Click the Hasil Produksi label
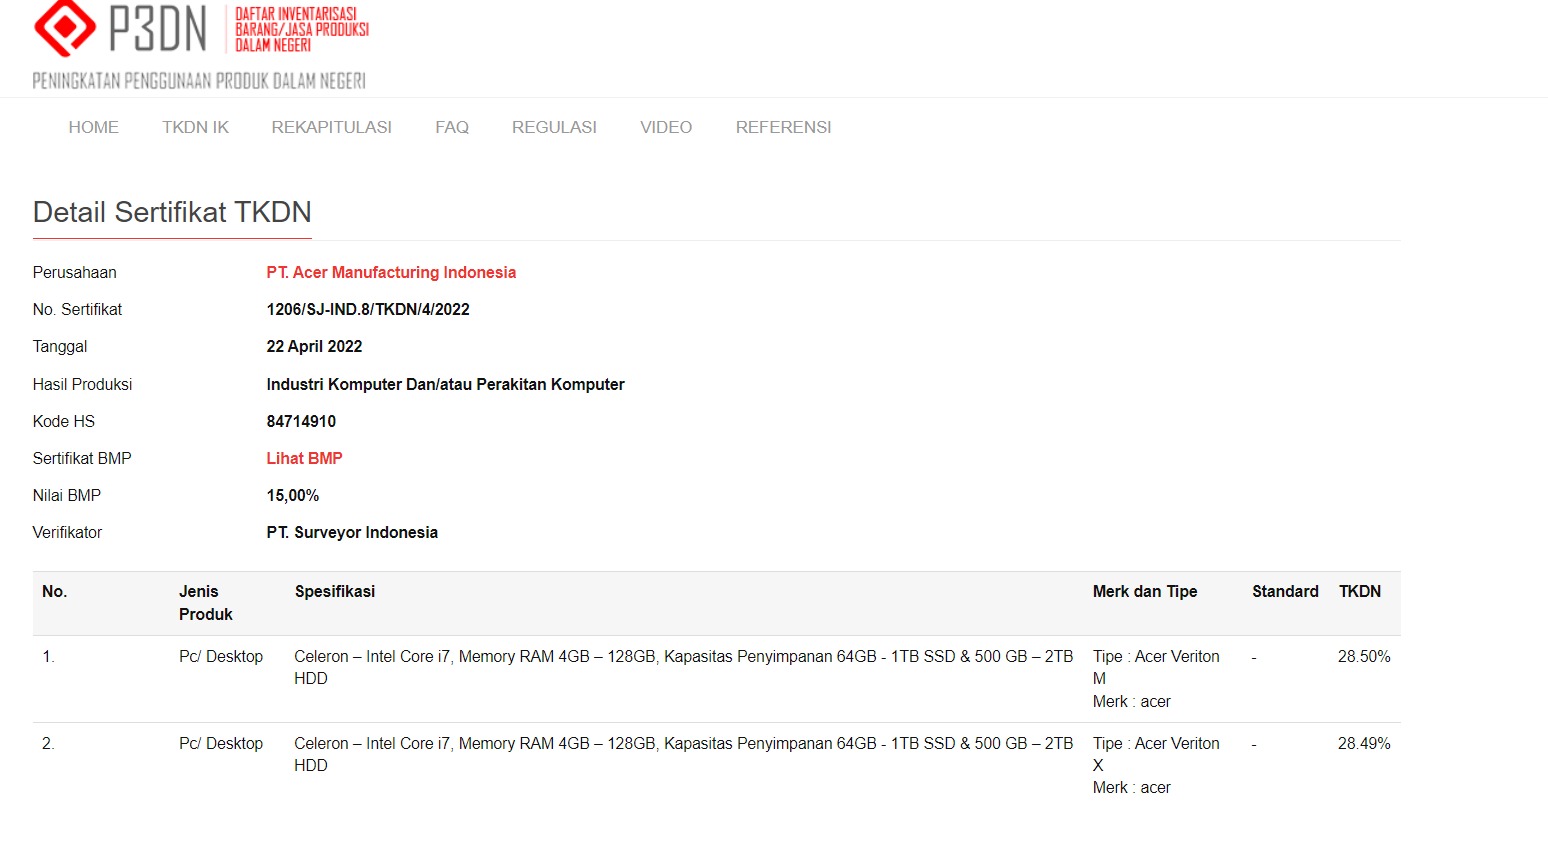Viewport: 1548px width, 851px height. click(82, 384)
